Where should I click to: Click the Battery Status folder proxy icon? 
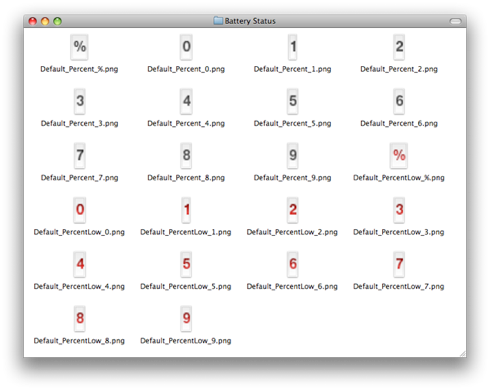click(218, 21)
